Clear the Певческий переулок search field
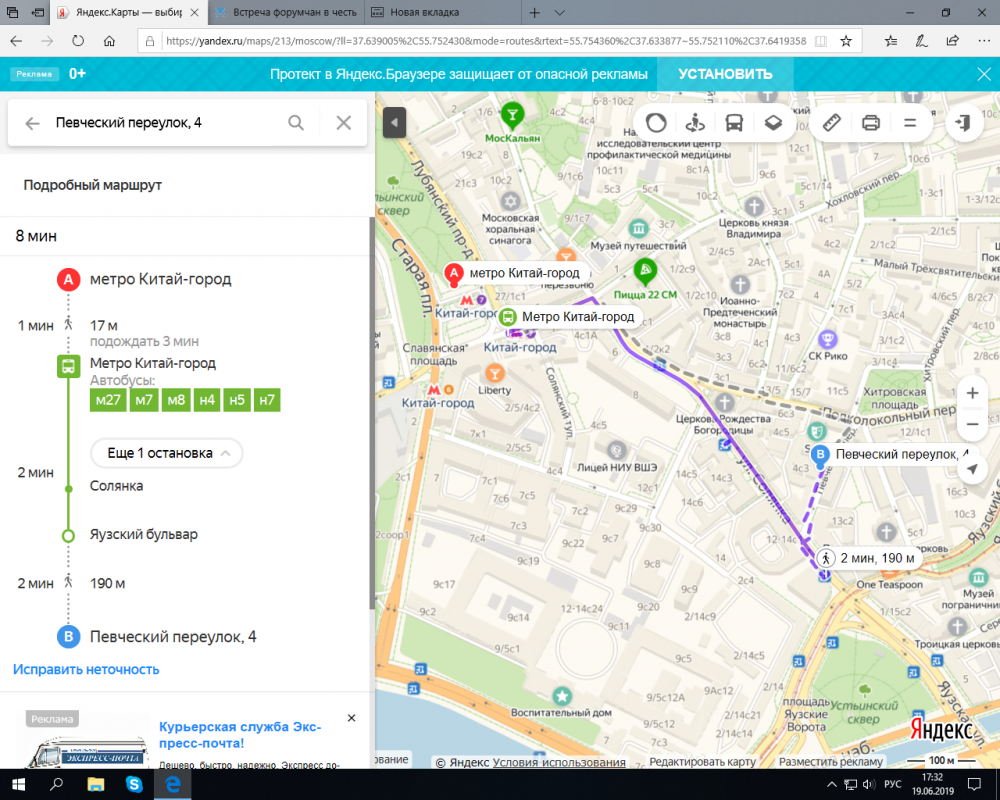Image resolution: width=1000 pixels, height=800 pixels. [x=344, y=123]
